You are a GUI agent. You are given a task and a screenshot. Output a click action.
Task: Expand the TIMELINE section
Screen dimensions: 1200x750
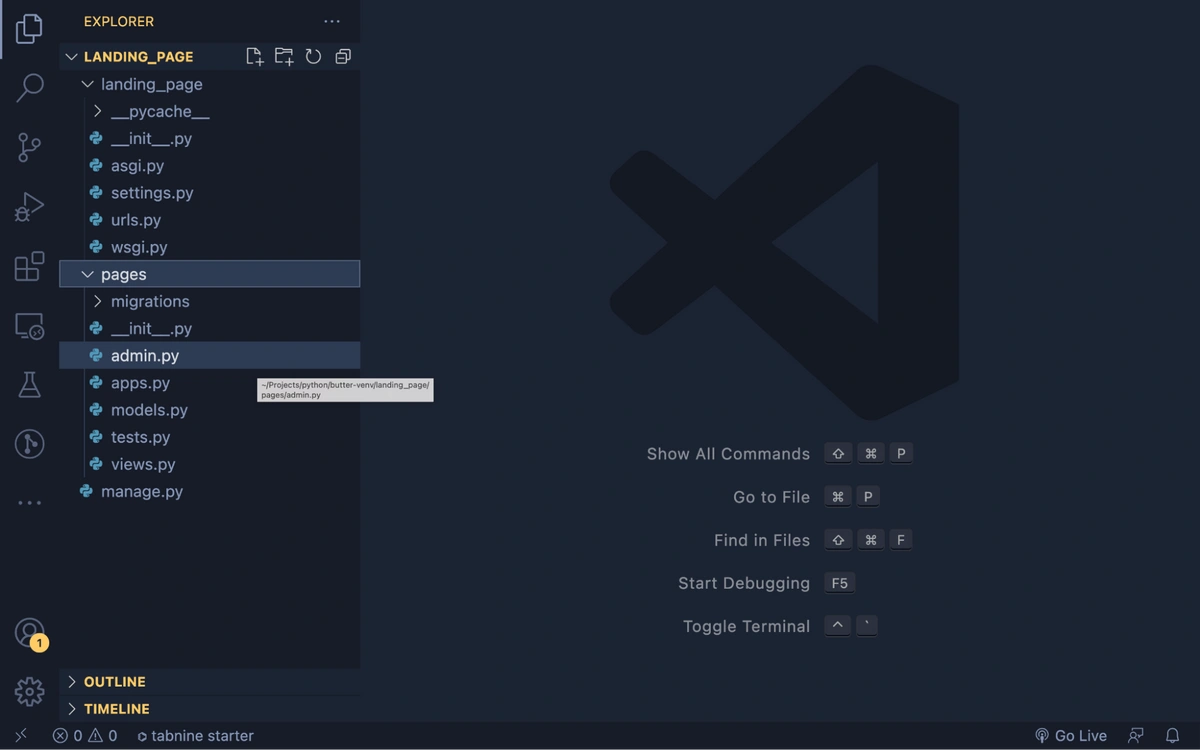[210, 708]
